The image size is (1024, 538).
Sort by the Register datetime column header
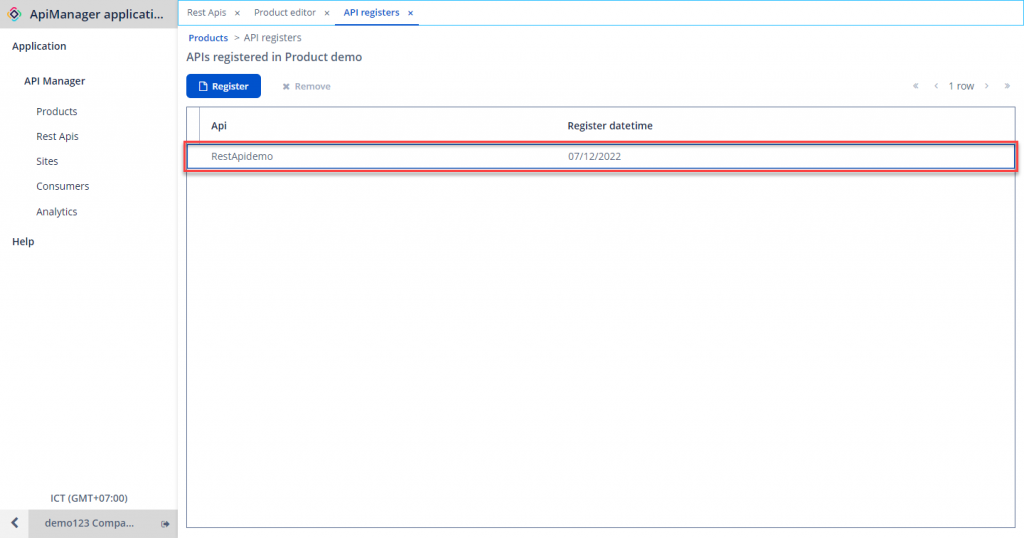[x=610, y=126]
